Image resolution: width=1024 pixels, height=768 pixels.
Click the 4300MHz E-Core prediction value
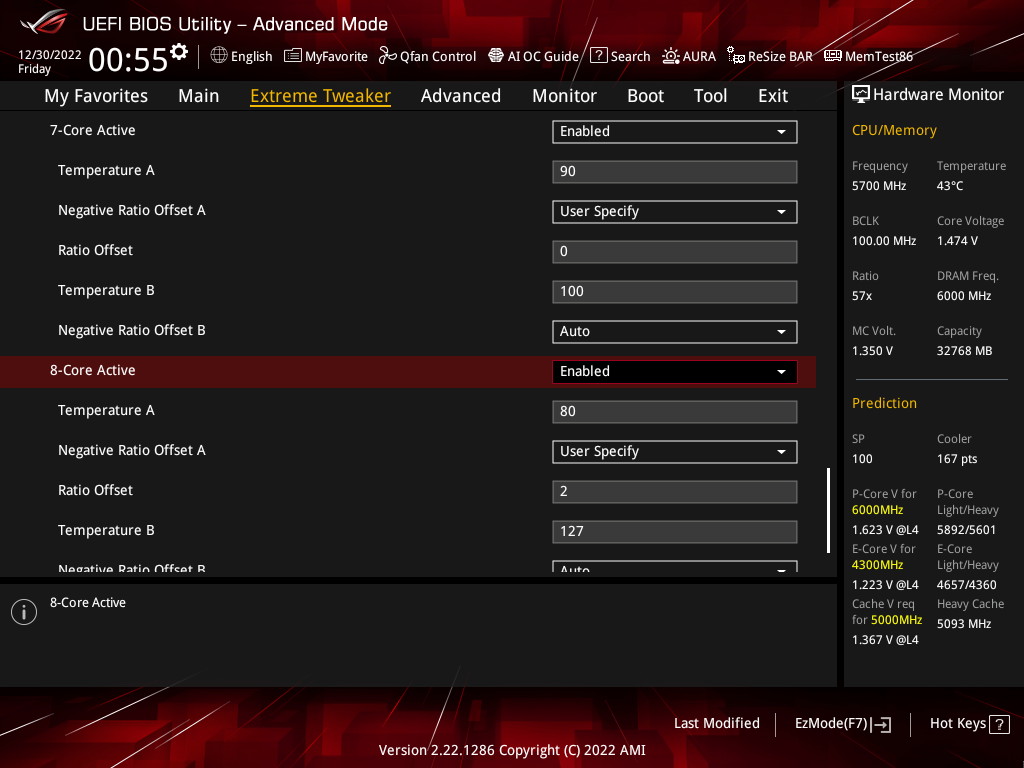(x=878, y=565)
